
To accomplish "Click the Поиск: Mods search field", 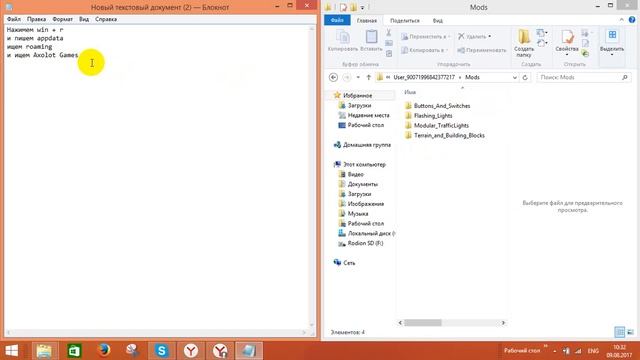I will [x=584, y=77].
